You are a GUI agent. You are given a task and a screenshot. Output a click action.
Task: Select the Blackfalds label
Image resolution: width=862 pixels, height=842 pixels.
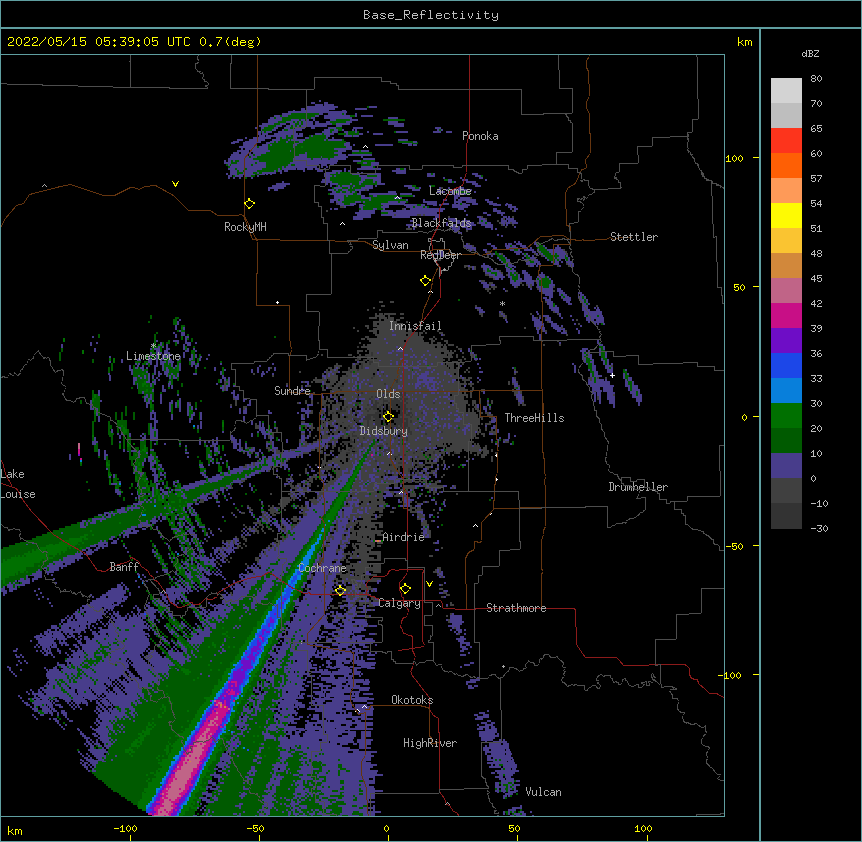coord(441,223)
